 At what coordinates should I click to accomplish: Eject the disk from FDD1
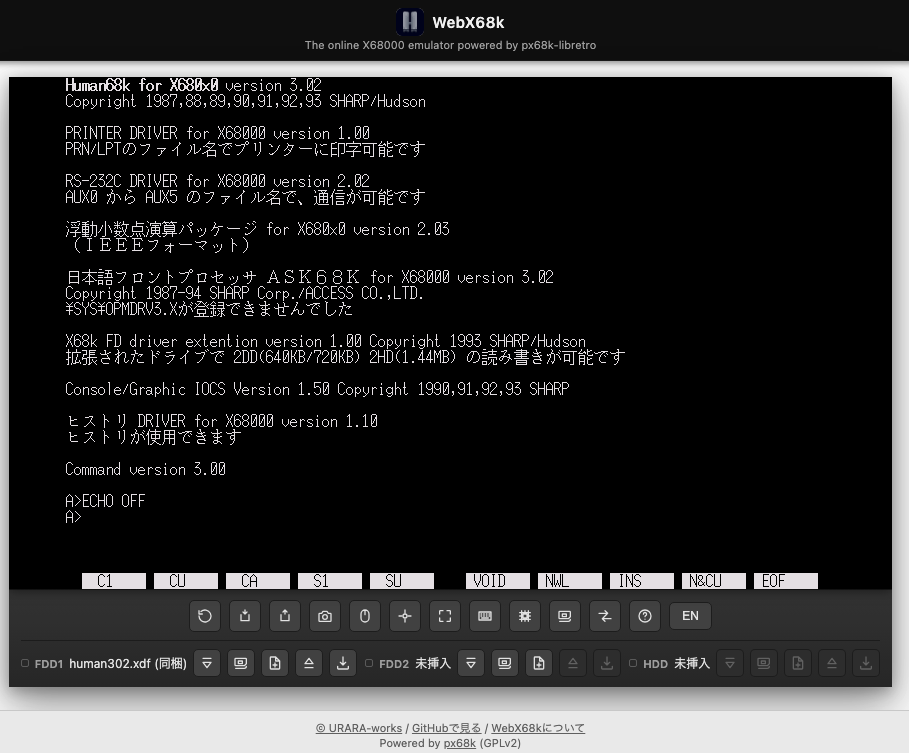pos(309,663)
